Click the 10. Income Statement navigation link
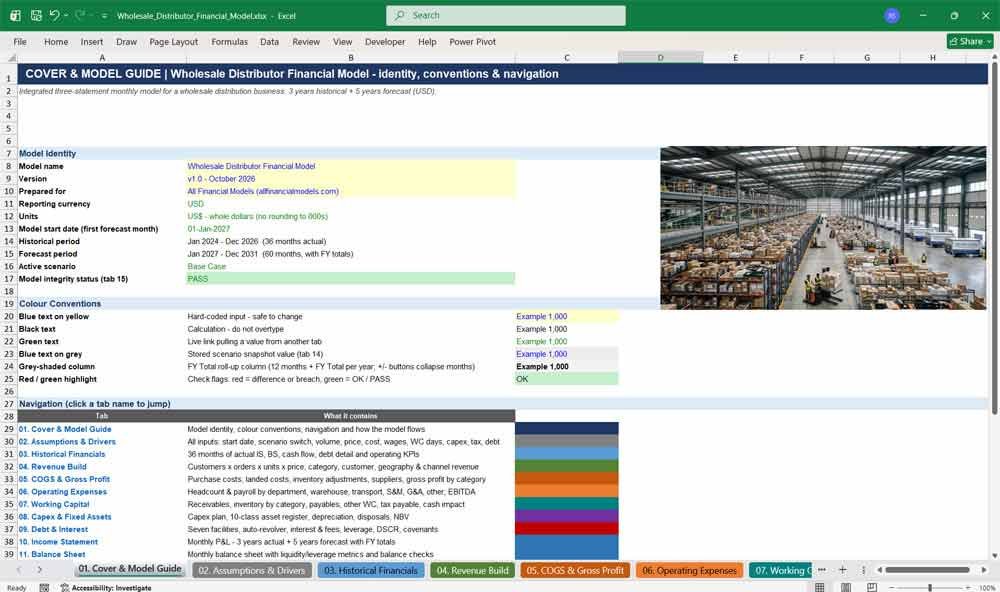 58,542
